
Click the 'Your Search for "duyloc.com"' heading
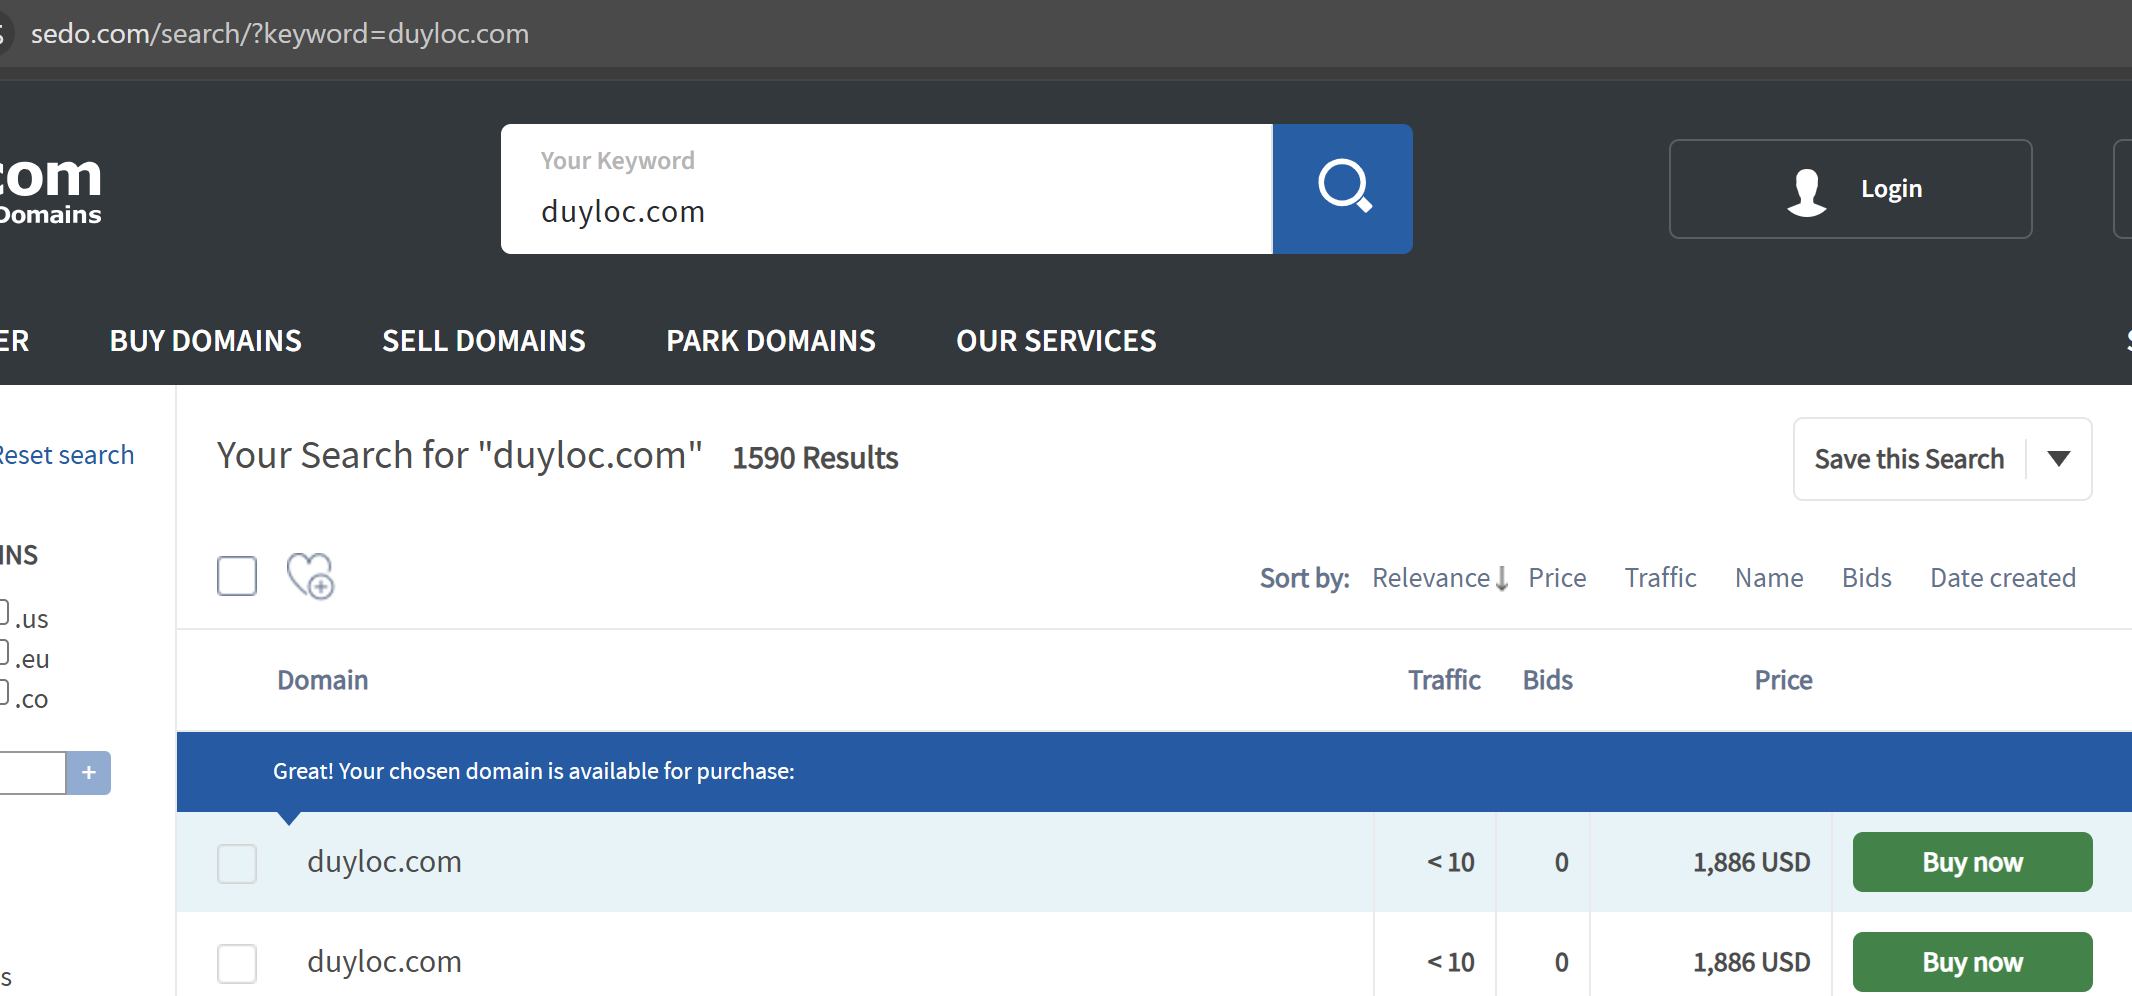tap(460, 456)
